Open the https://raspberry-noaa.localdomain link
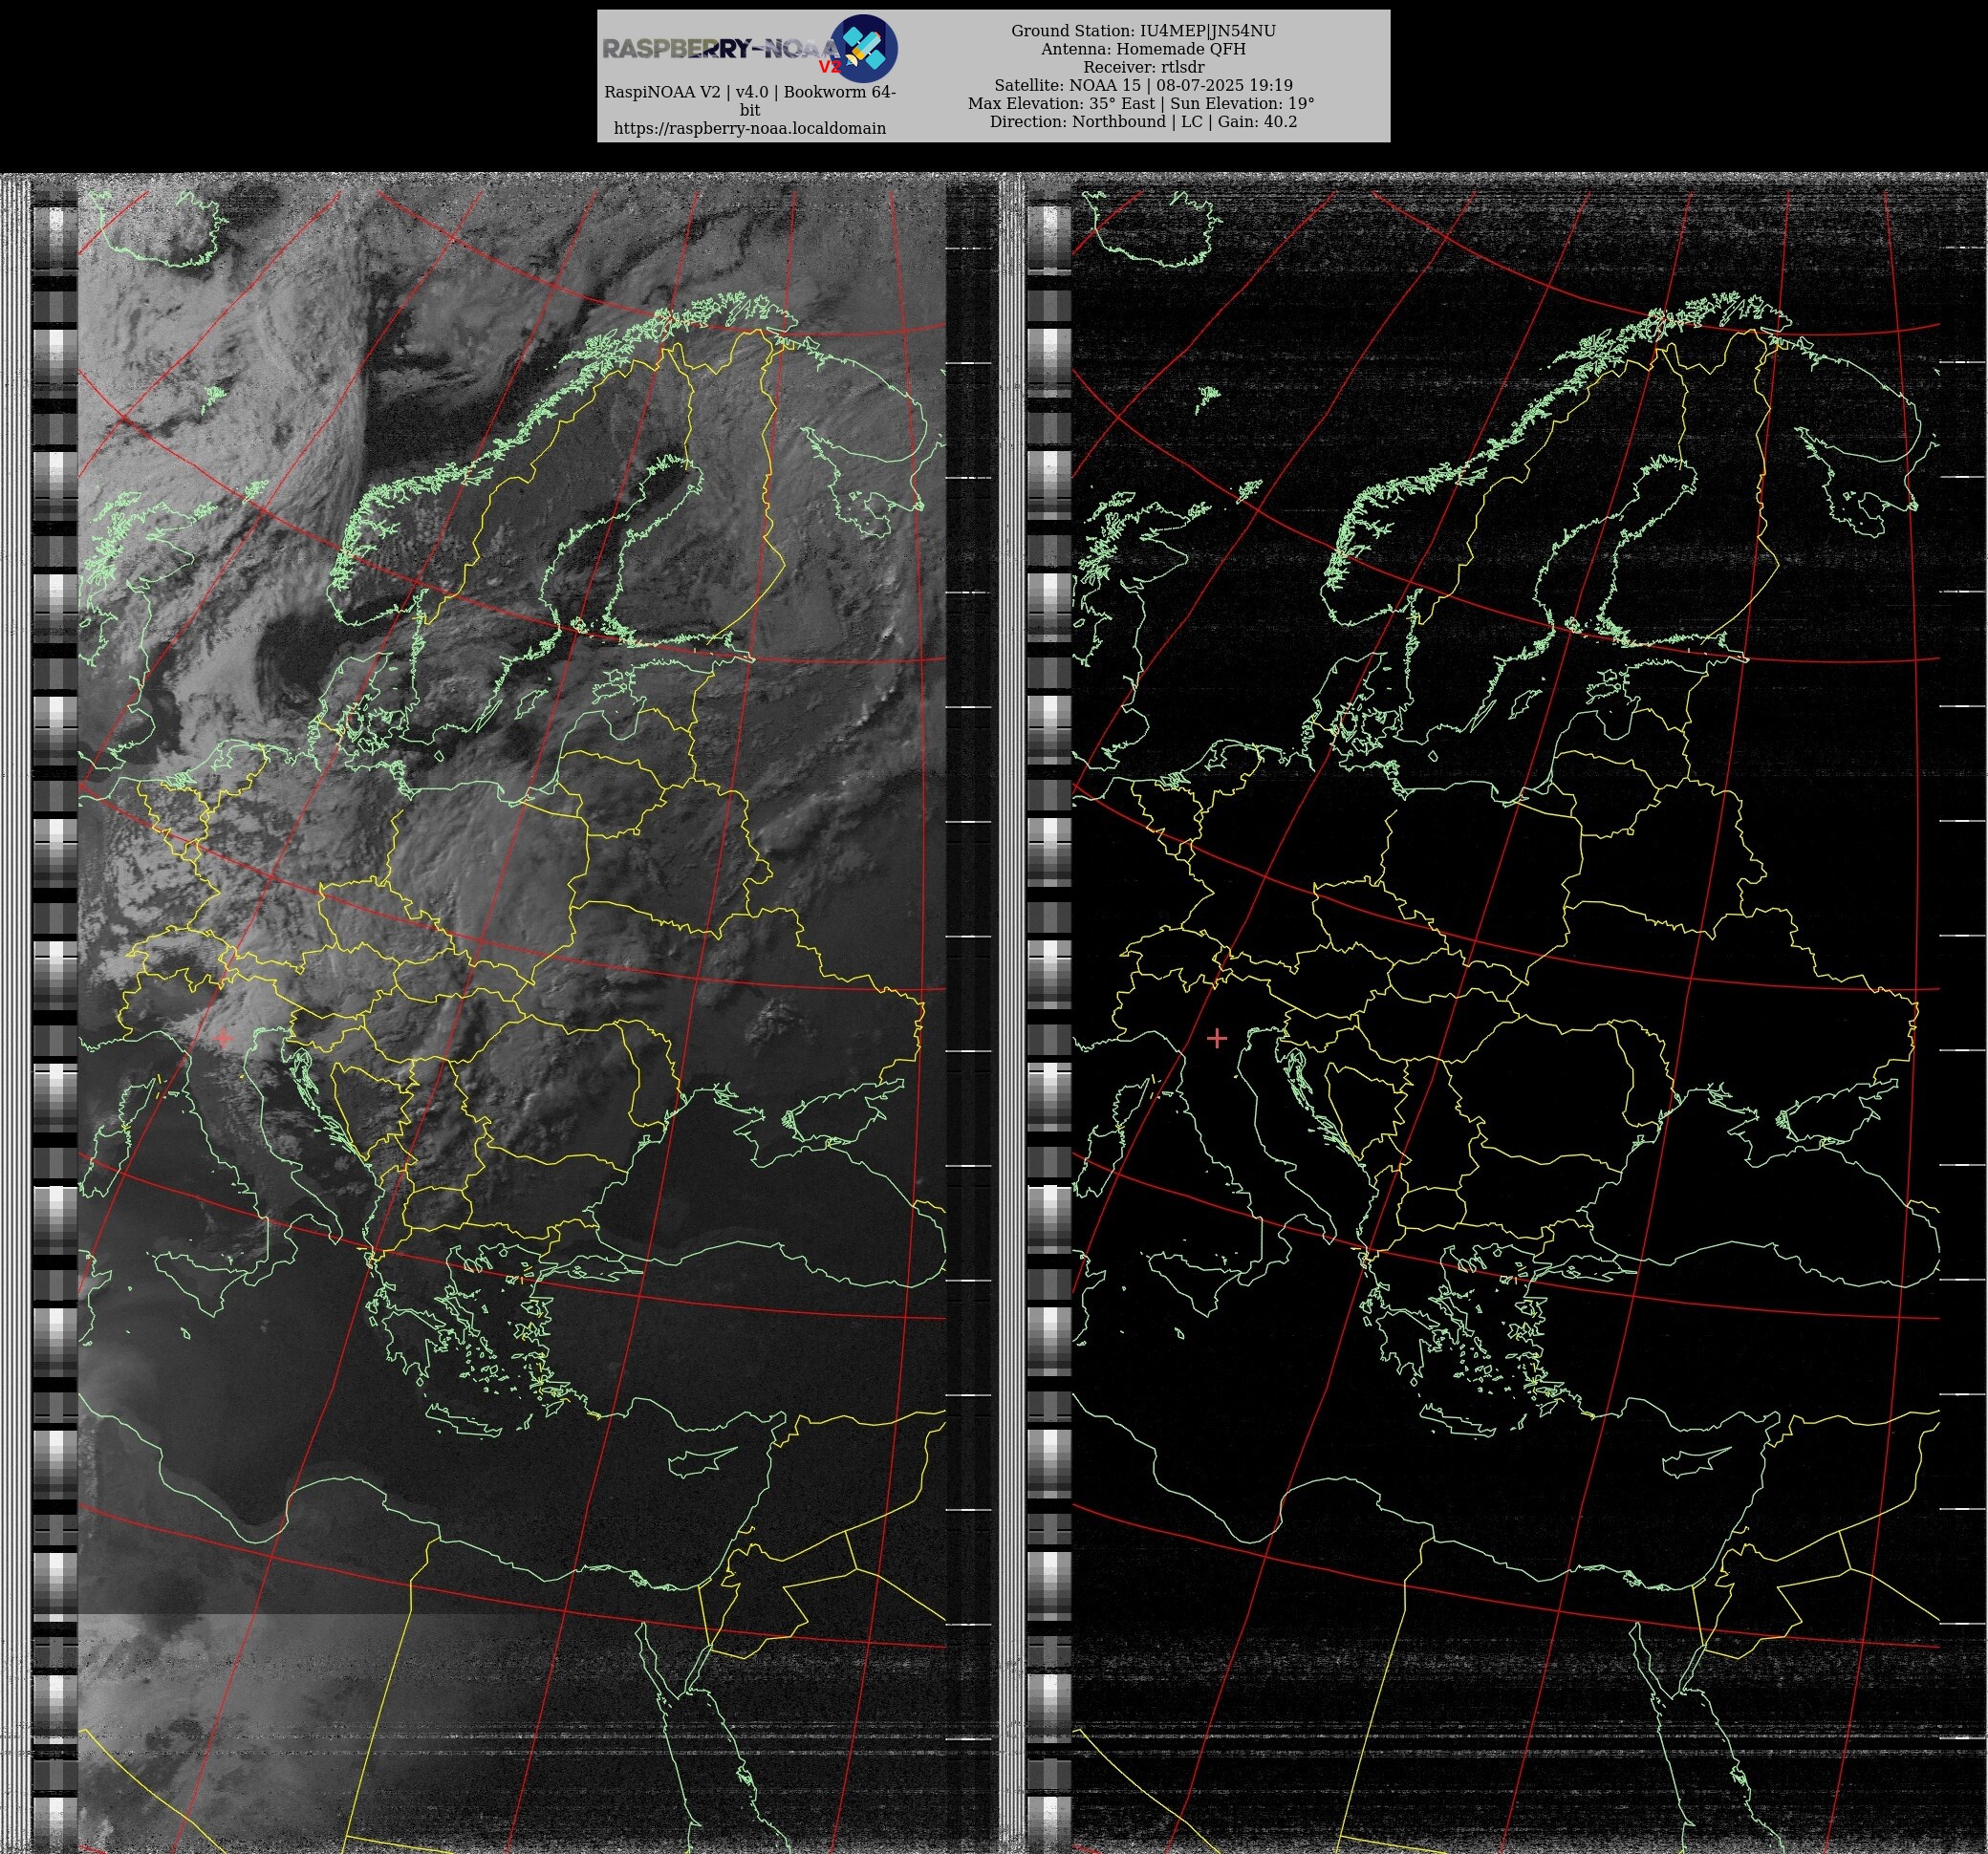 (750, 128)
